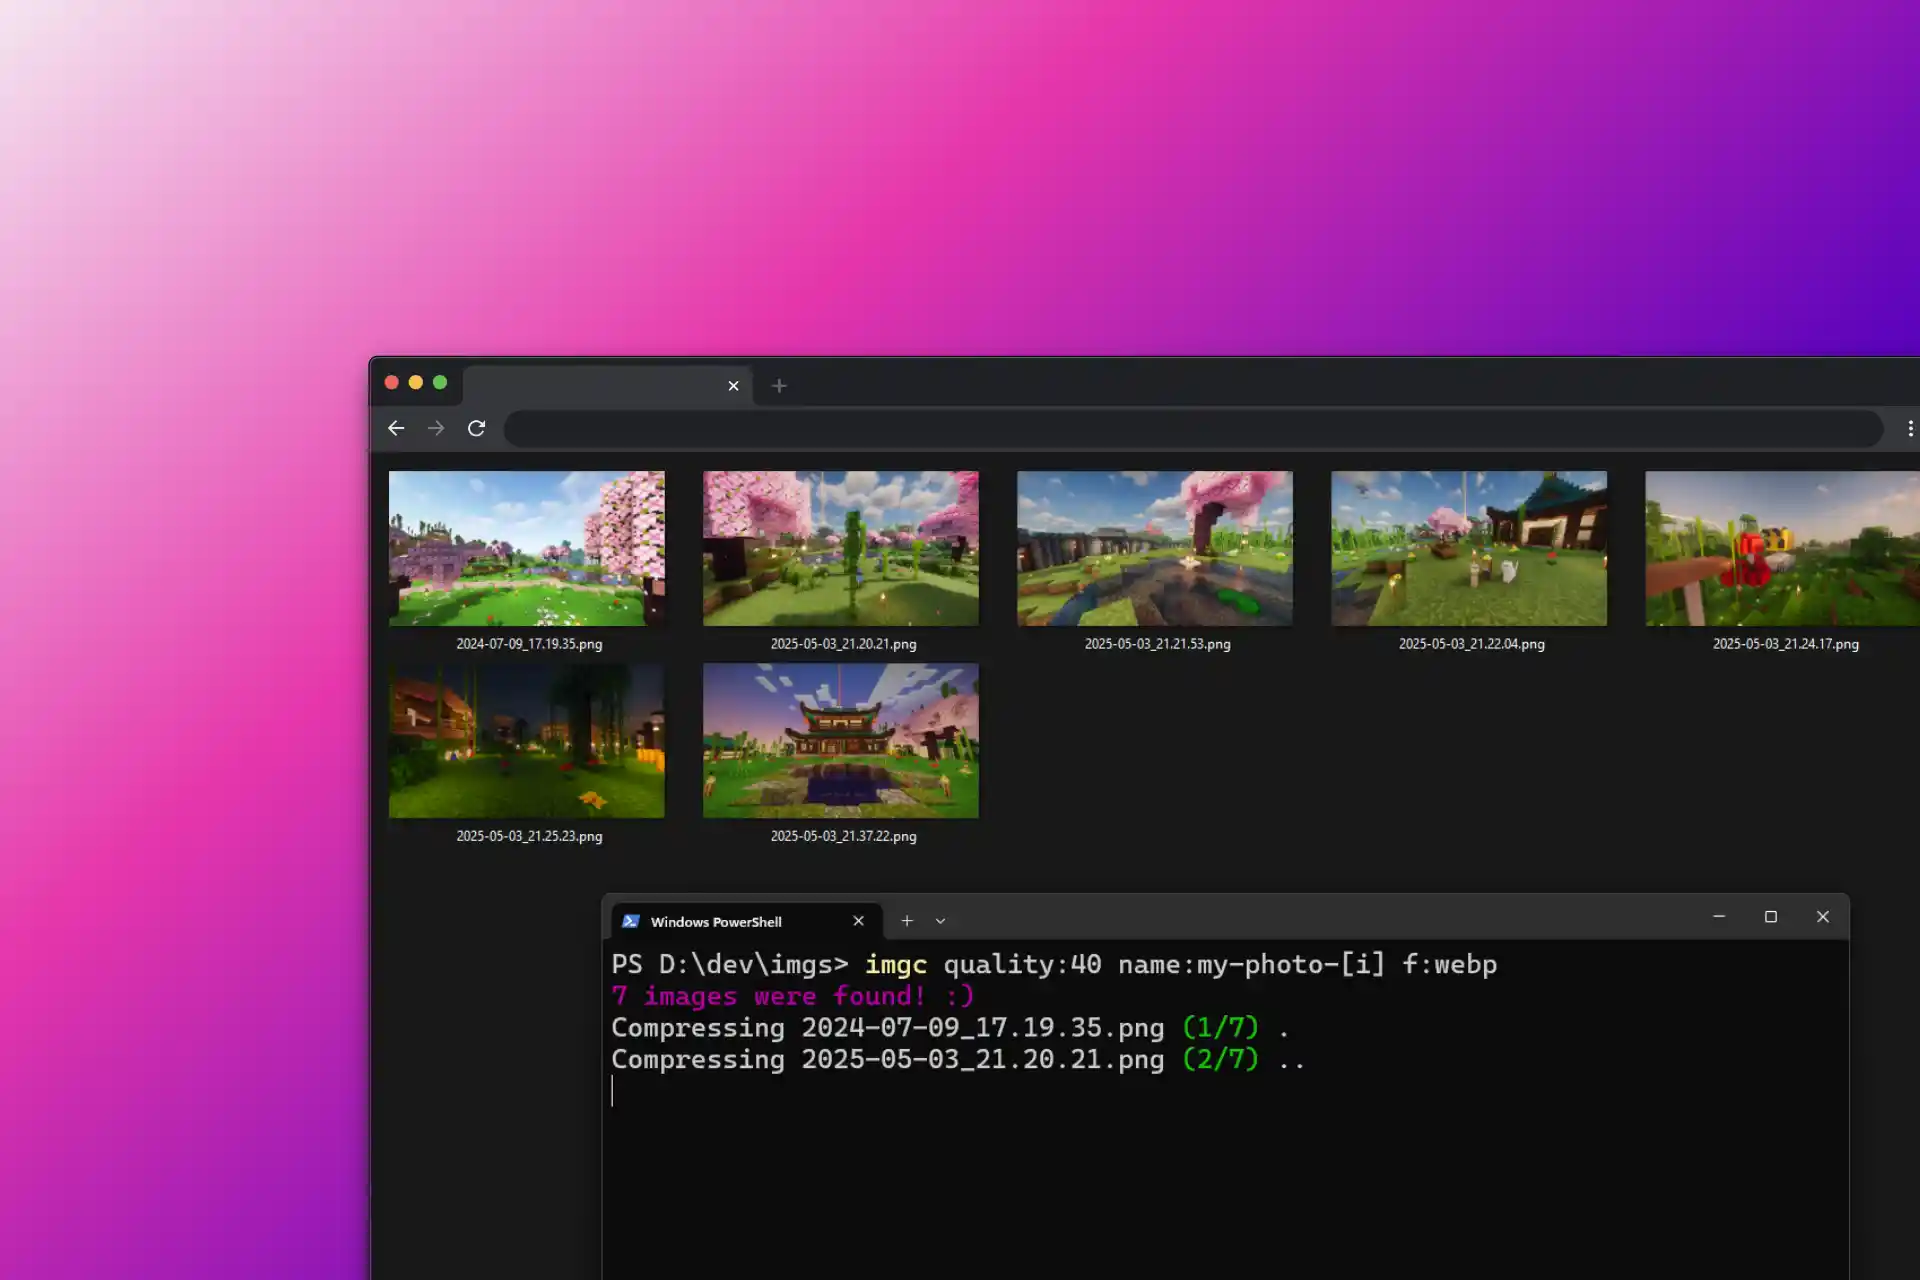Open the browser three-dot menu
Screen dimensions: 1920x1280
coord(1910,428)
